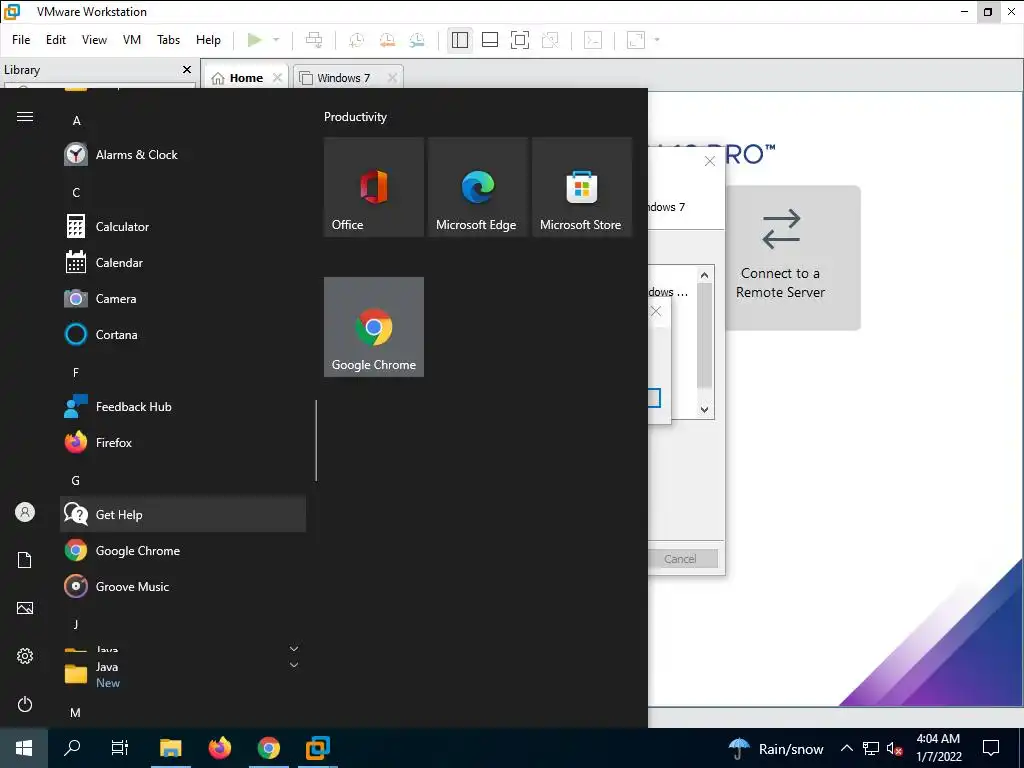Screen dimensions: 1024x768
Task: Switch to the Windows 7 tab
Action: (344, 78)
